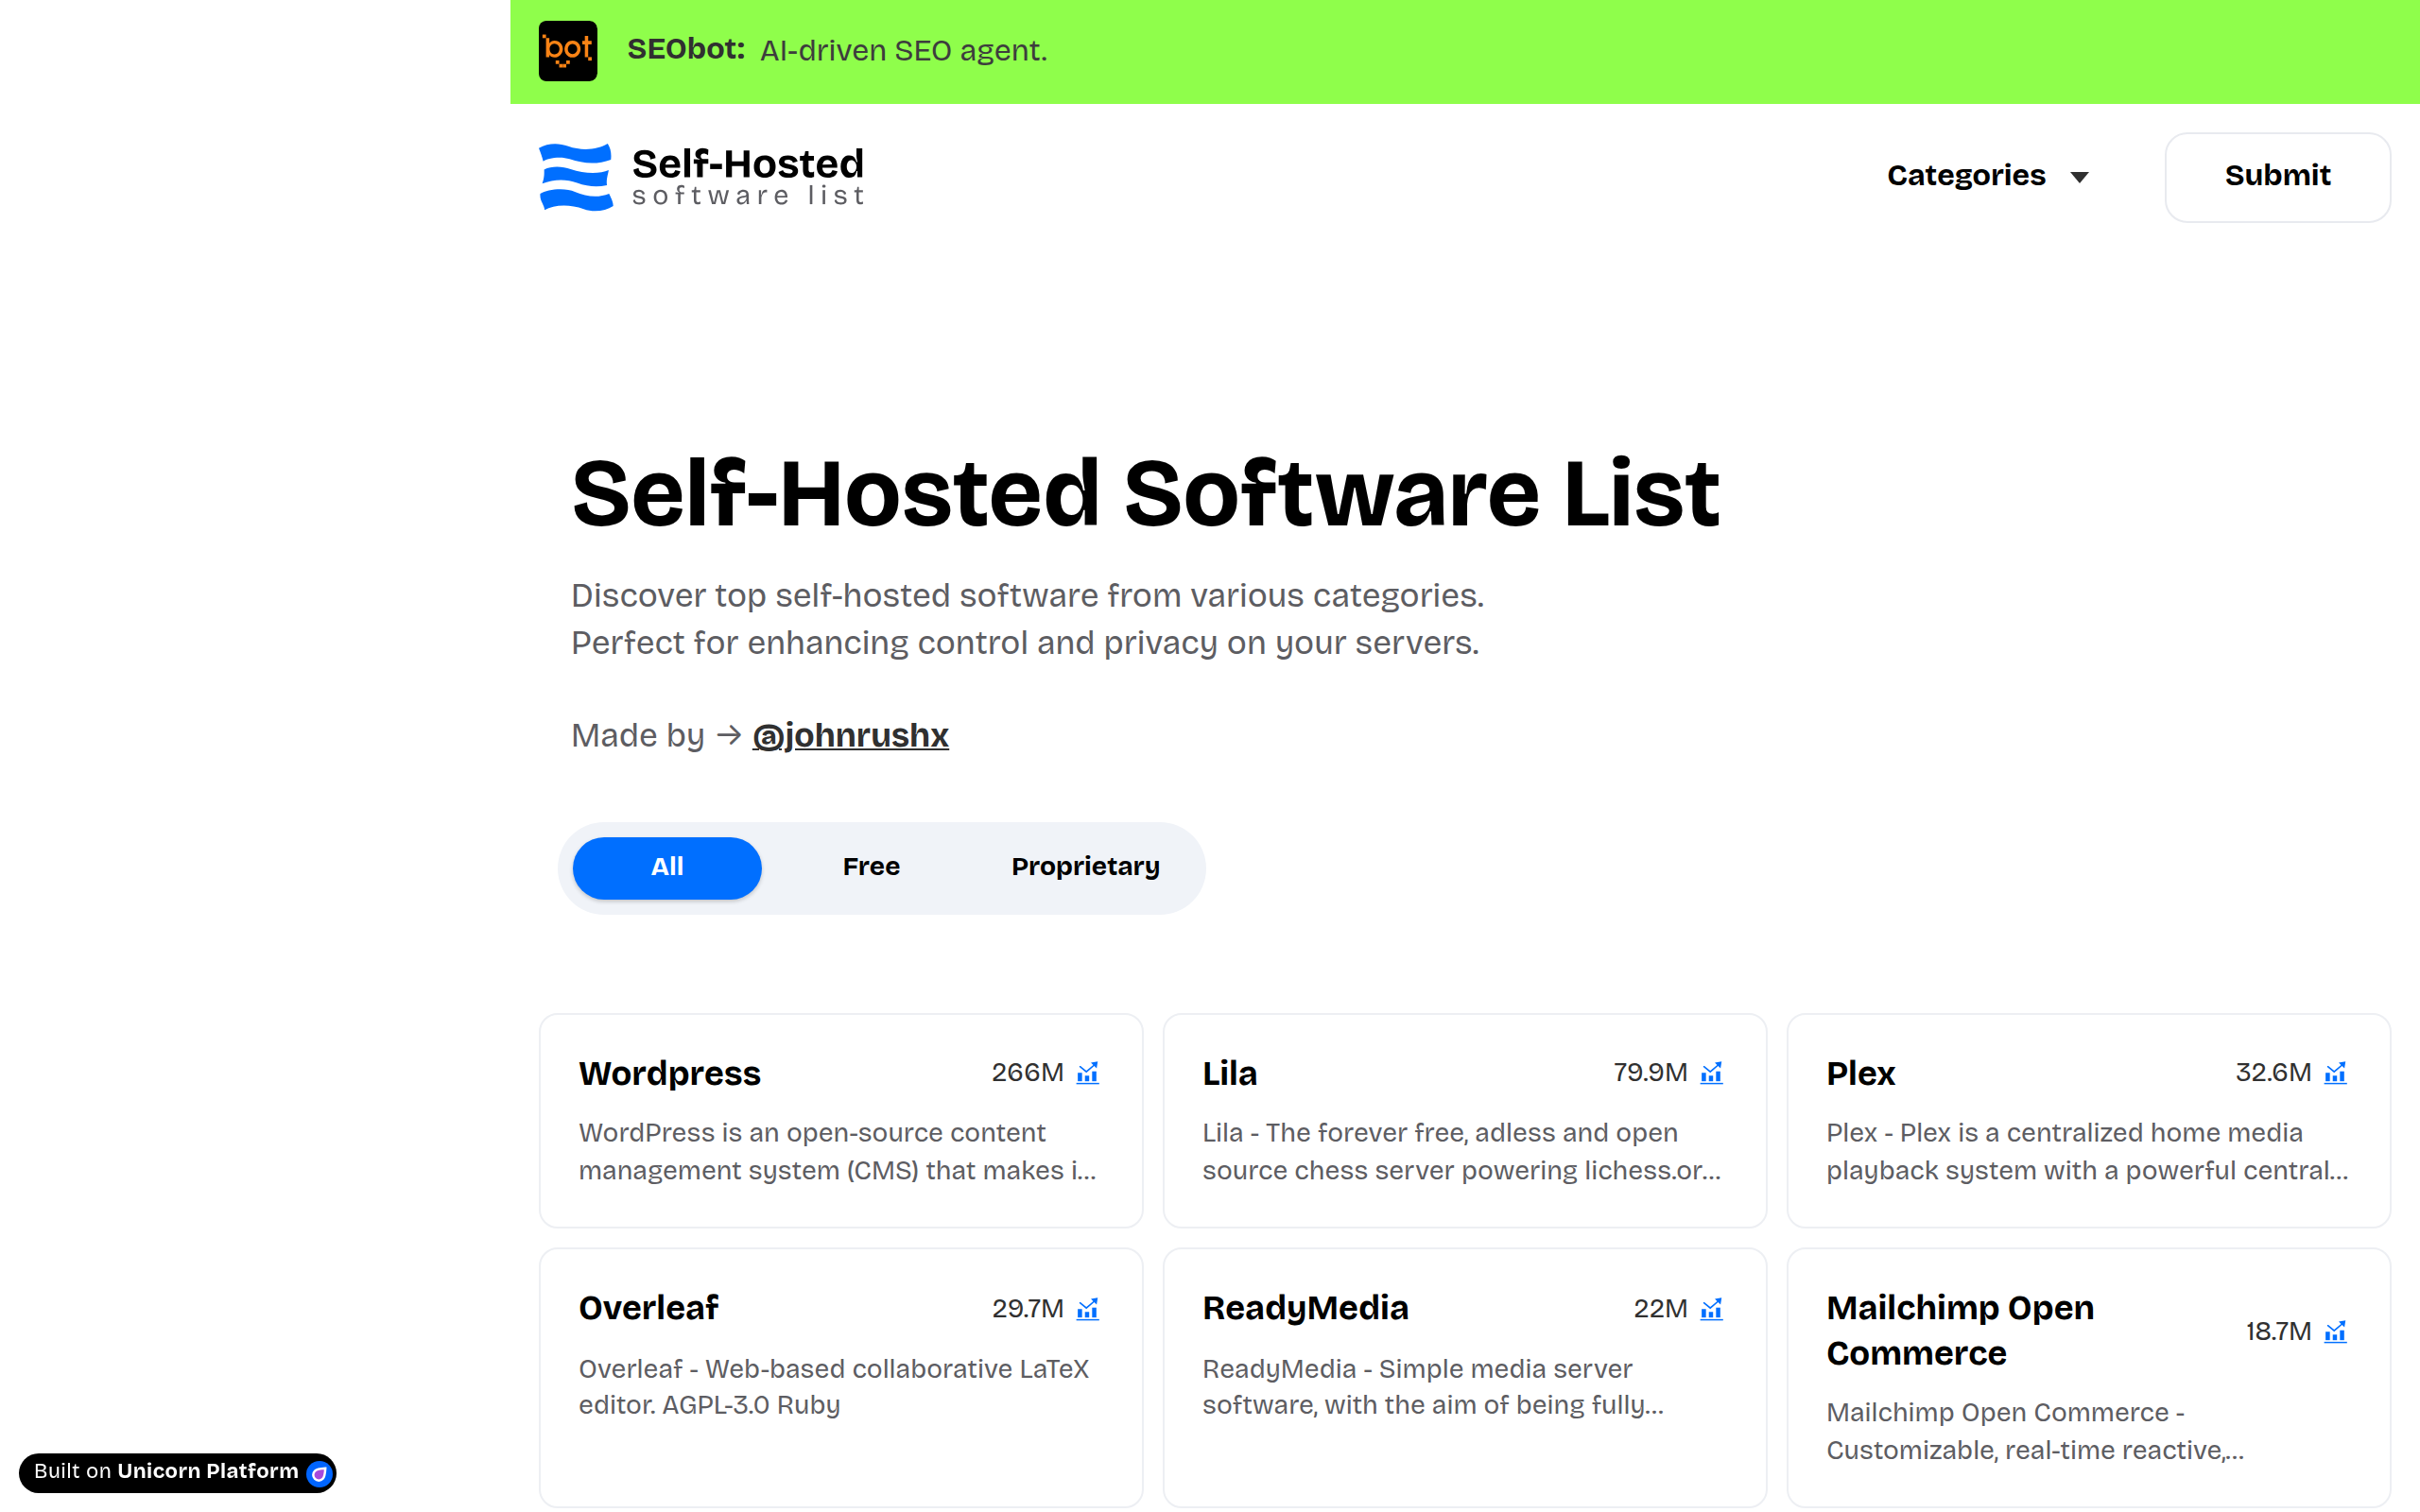This screenshot has width=2420, height=1512.
Task: Click the Wordpress description text
Action: (838, 1152)
